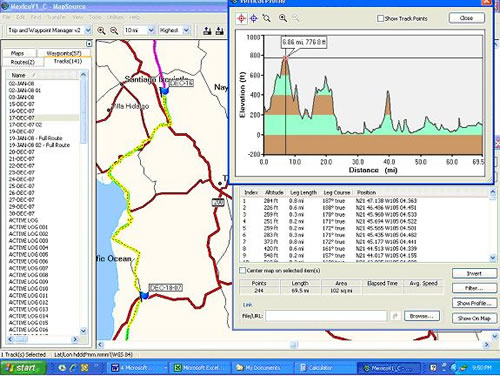Enable Show Track Points checkbox

click(x=380, y=18)
